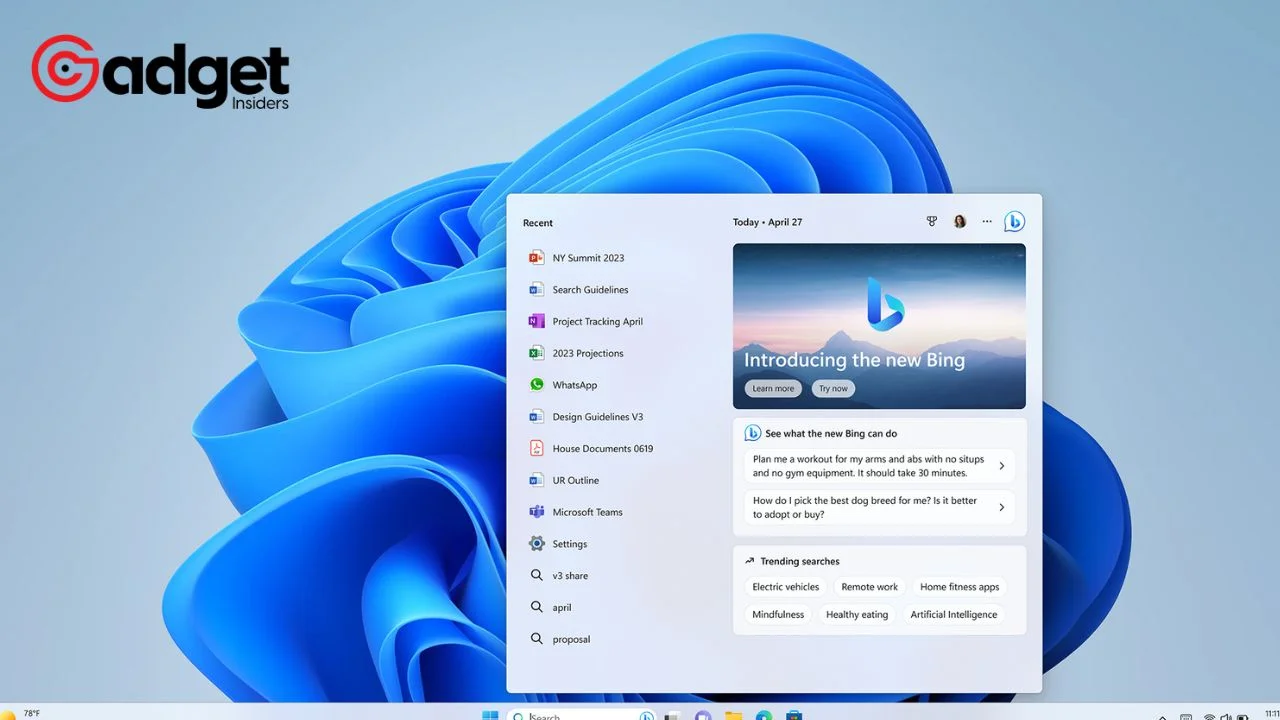Open the three-dot more options menu
Image resolution: width=1280 pixels, height=720 pixels.
tap(987, 222)
